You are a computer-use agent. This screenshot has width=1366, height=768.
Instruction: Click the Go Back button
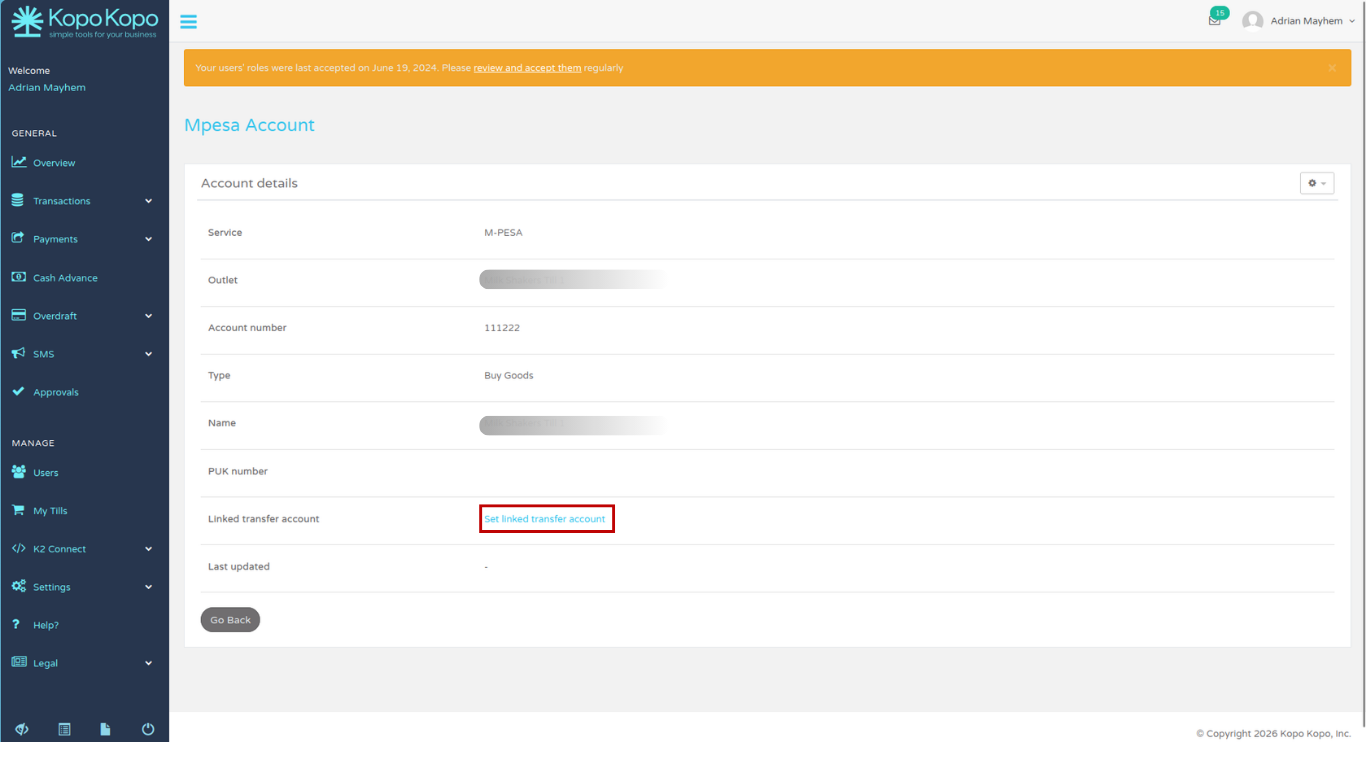(230, 620)
